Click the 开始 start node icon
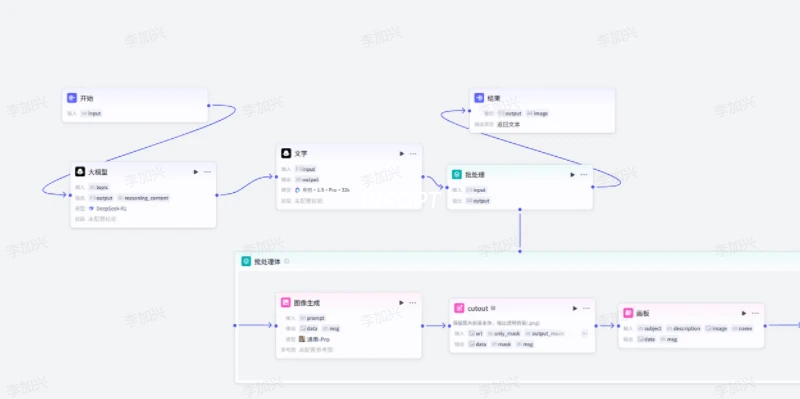 (x=72, y=98)
